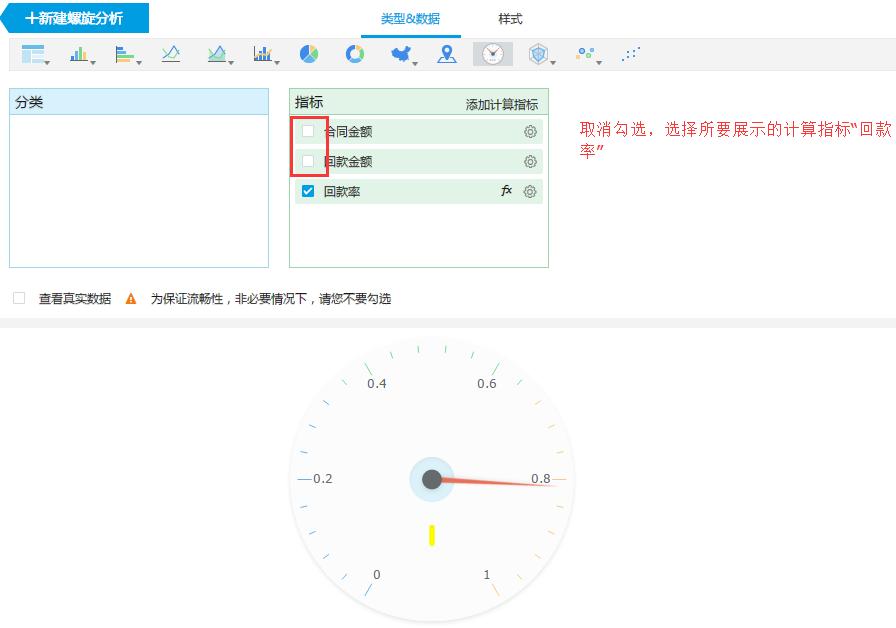The width and height of the screenshot is (896, 628).
Task: Select the 类型&数据 tab
Action: click(x=410, y=18)
